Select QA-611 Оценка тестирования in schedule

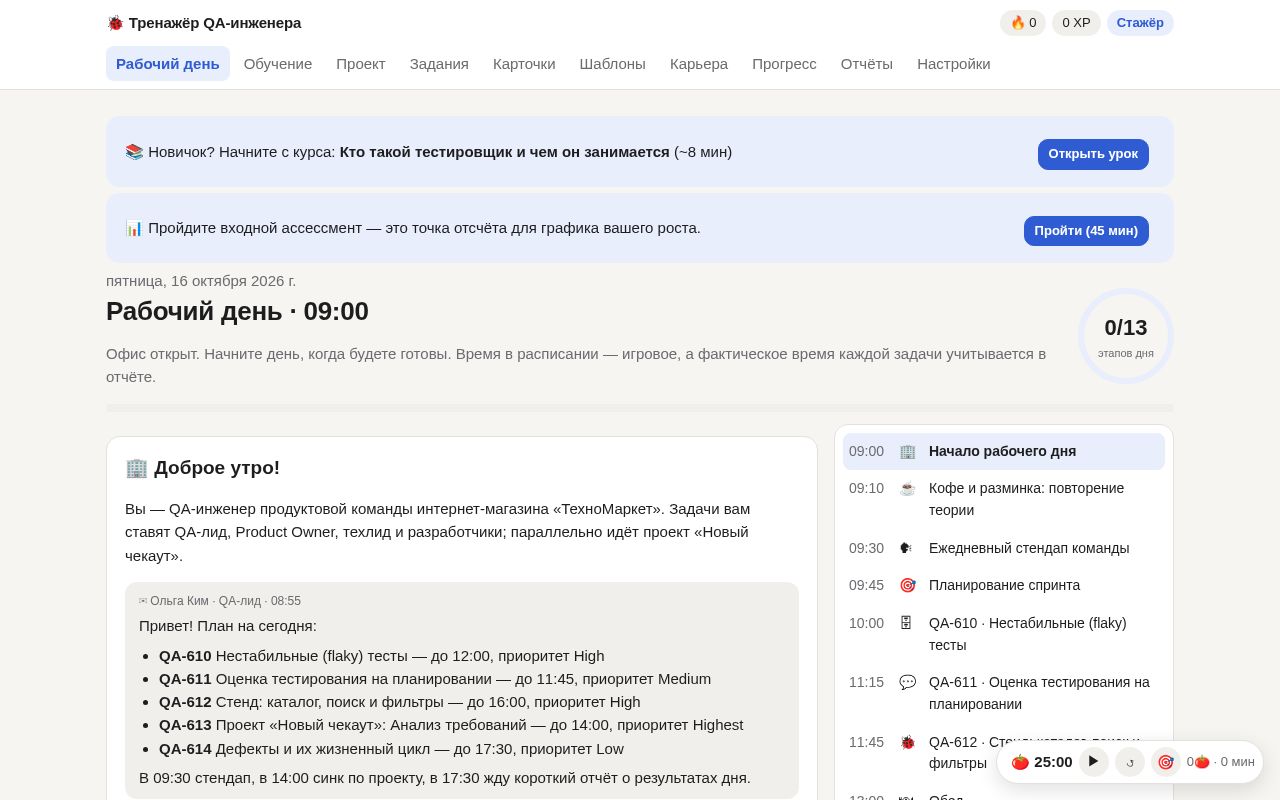[1004, 693]
